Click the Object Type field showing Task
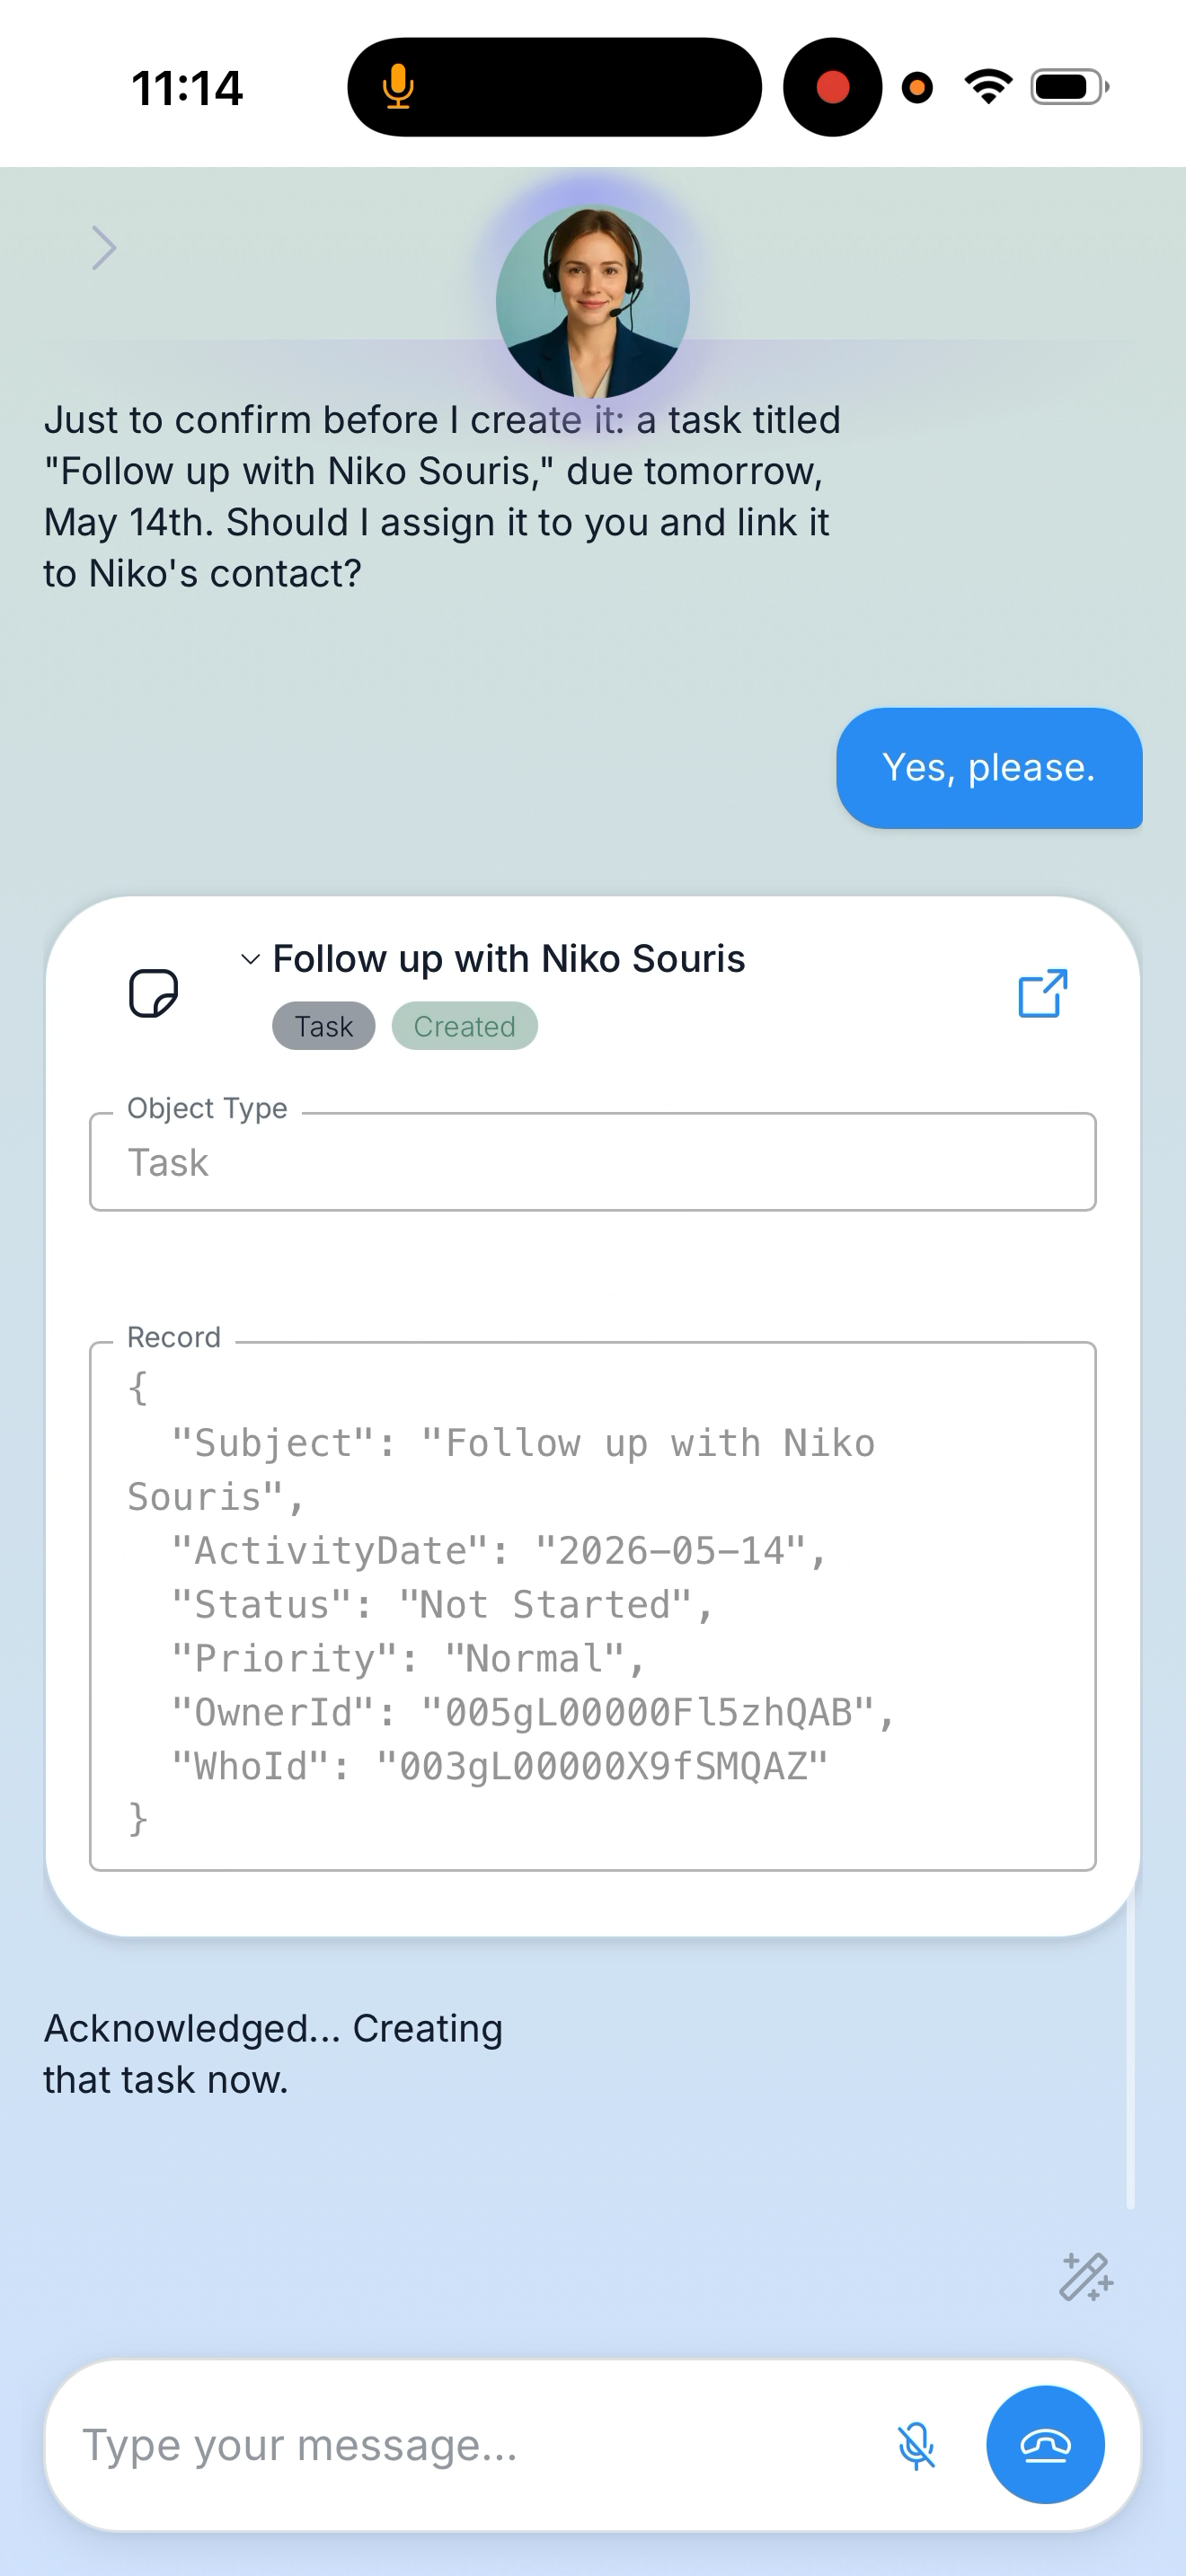This screenshot has width=1186, height=2576. [593, 1162]
